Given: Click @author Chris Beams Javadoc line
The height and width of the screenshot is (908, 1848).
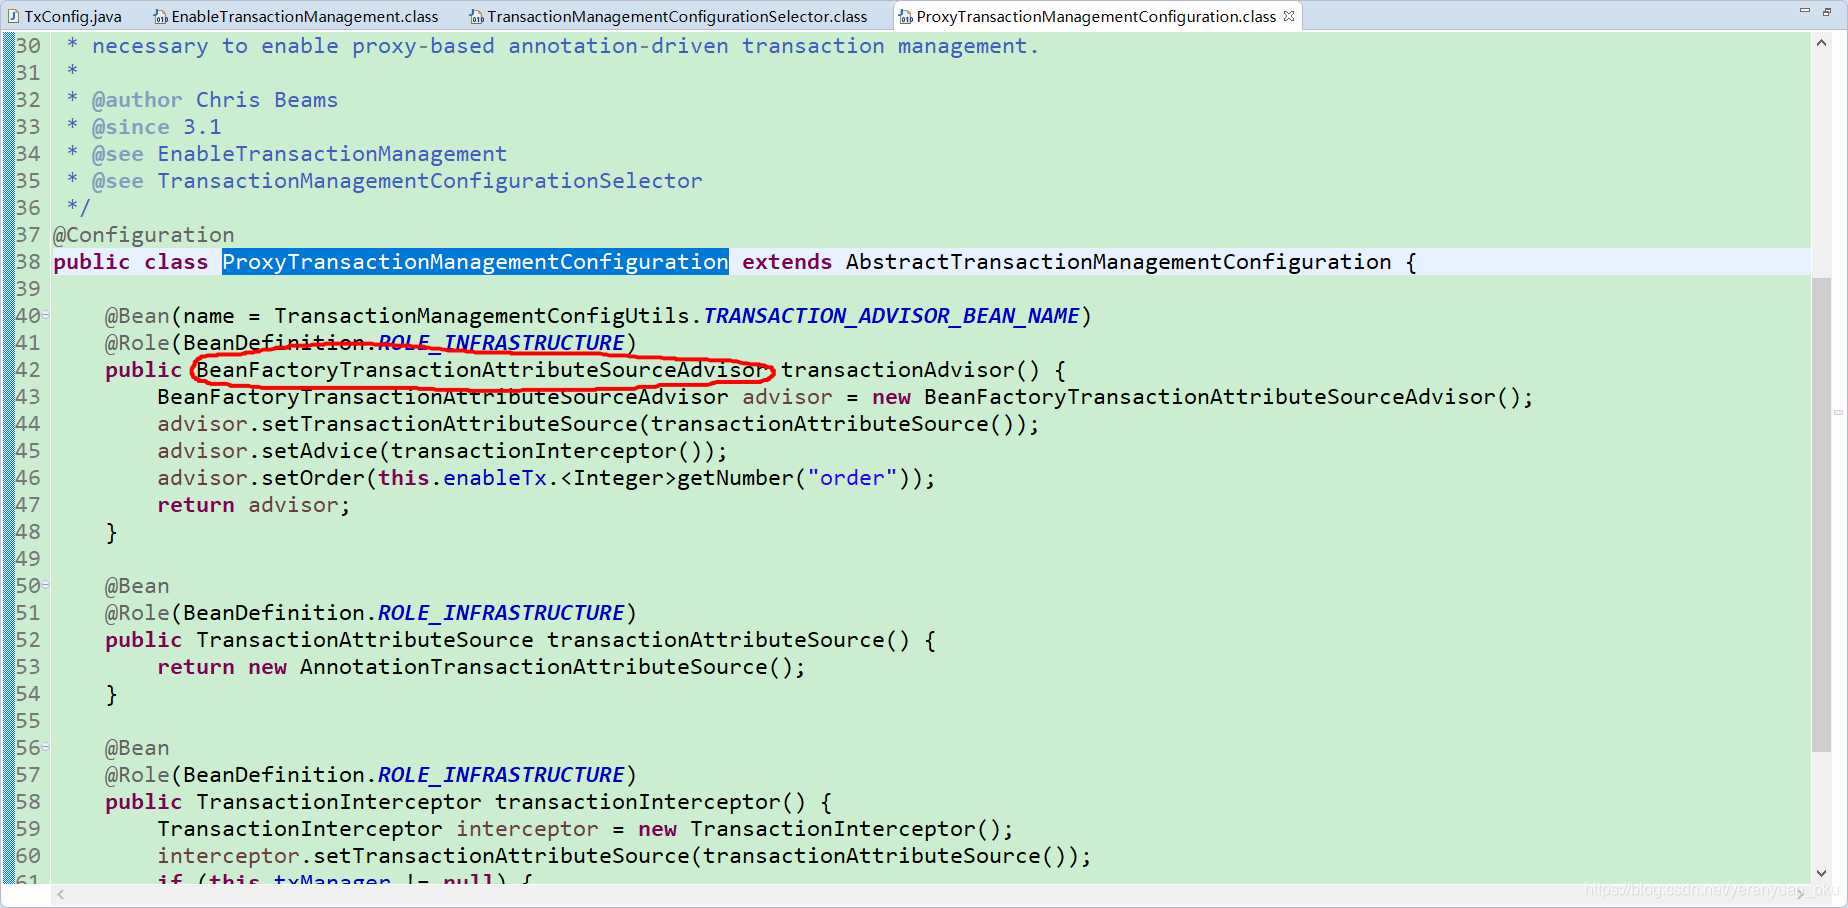Looking at the screenshot, I should [x=215, y=100].
